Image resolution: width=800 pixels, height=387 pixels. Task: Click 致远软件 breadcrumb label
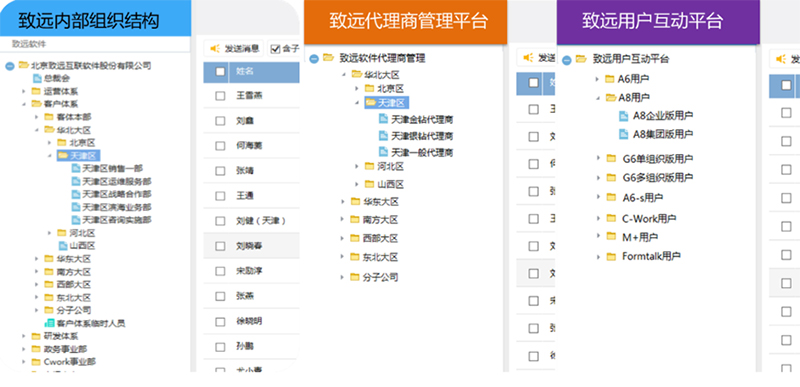coord(29,44)
